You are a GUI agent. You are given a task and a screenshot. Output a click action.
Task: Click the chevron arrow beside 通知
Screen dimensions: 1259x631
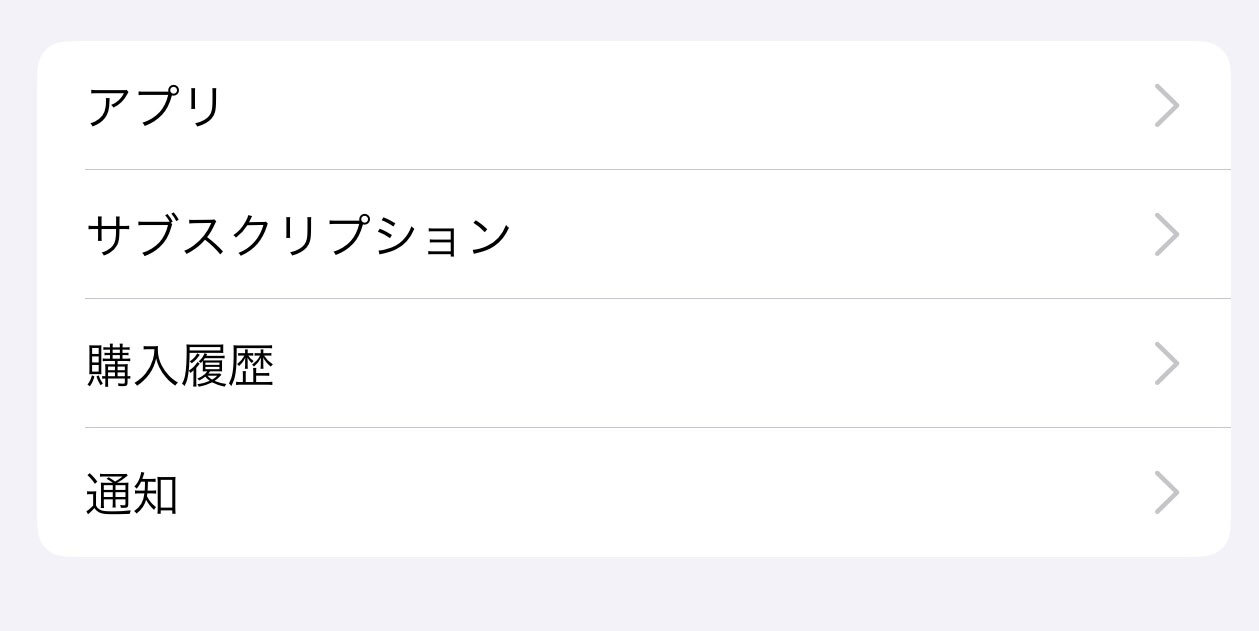[1166, 493]
